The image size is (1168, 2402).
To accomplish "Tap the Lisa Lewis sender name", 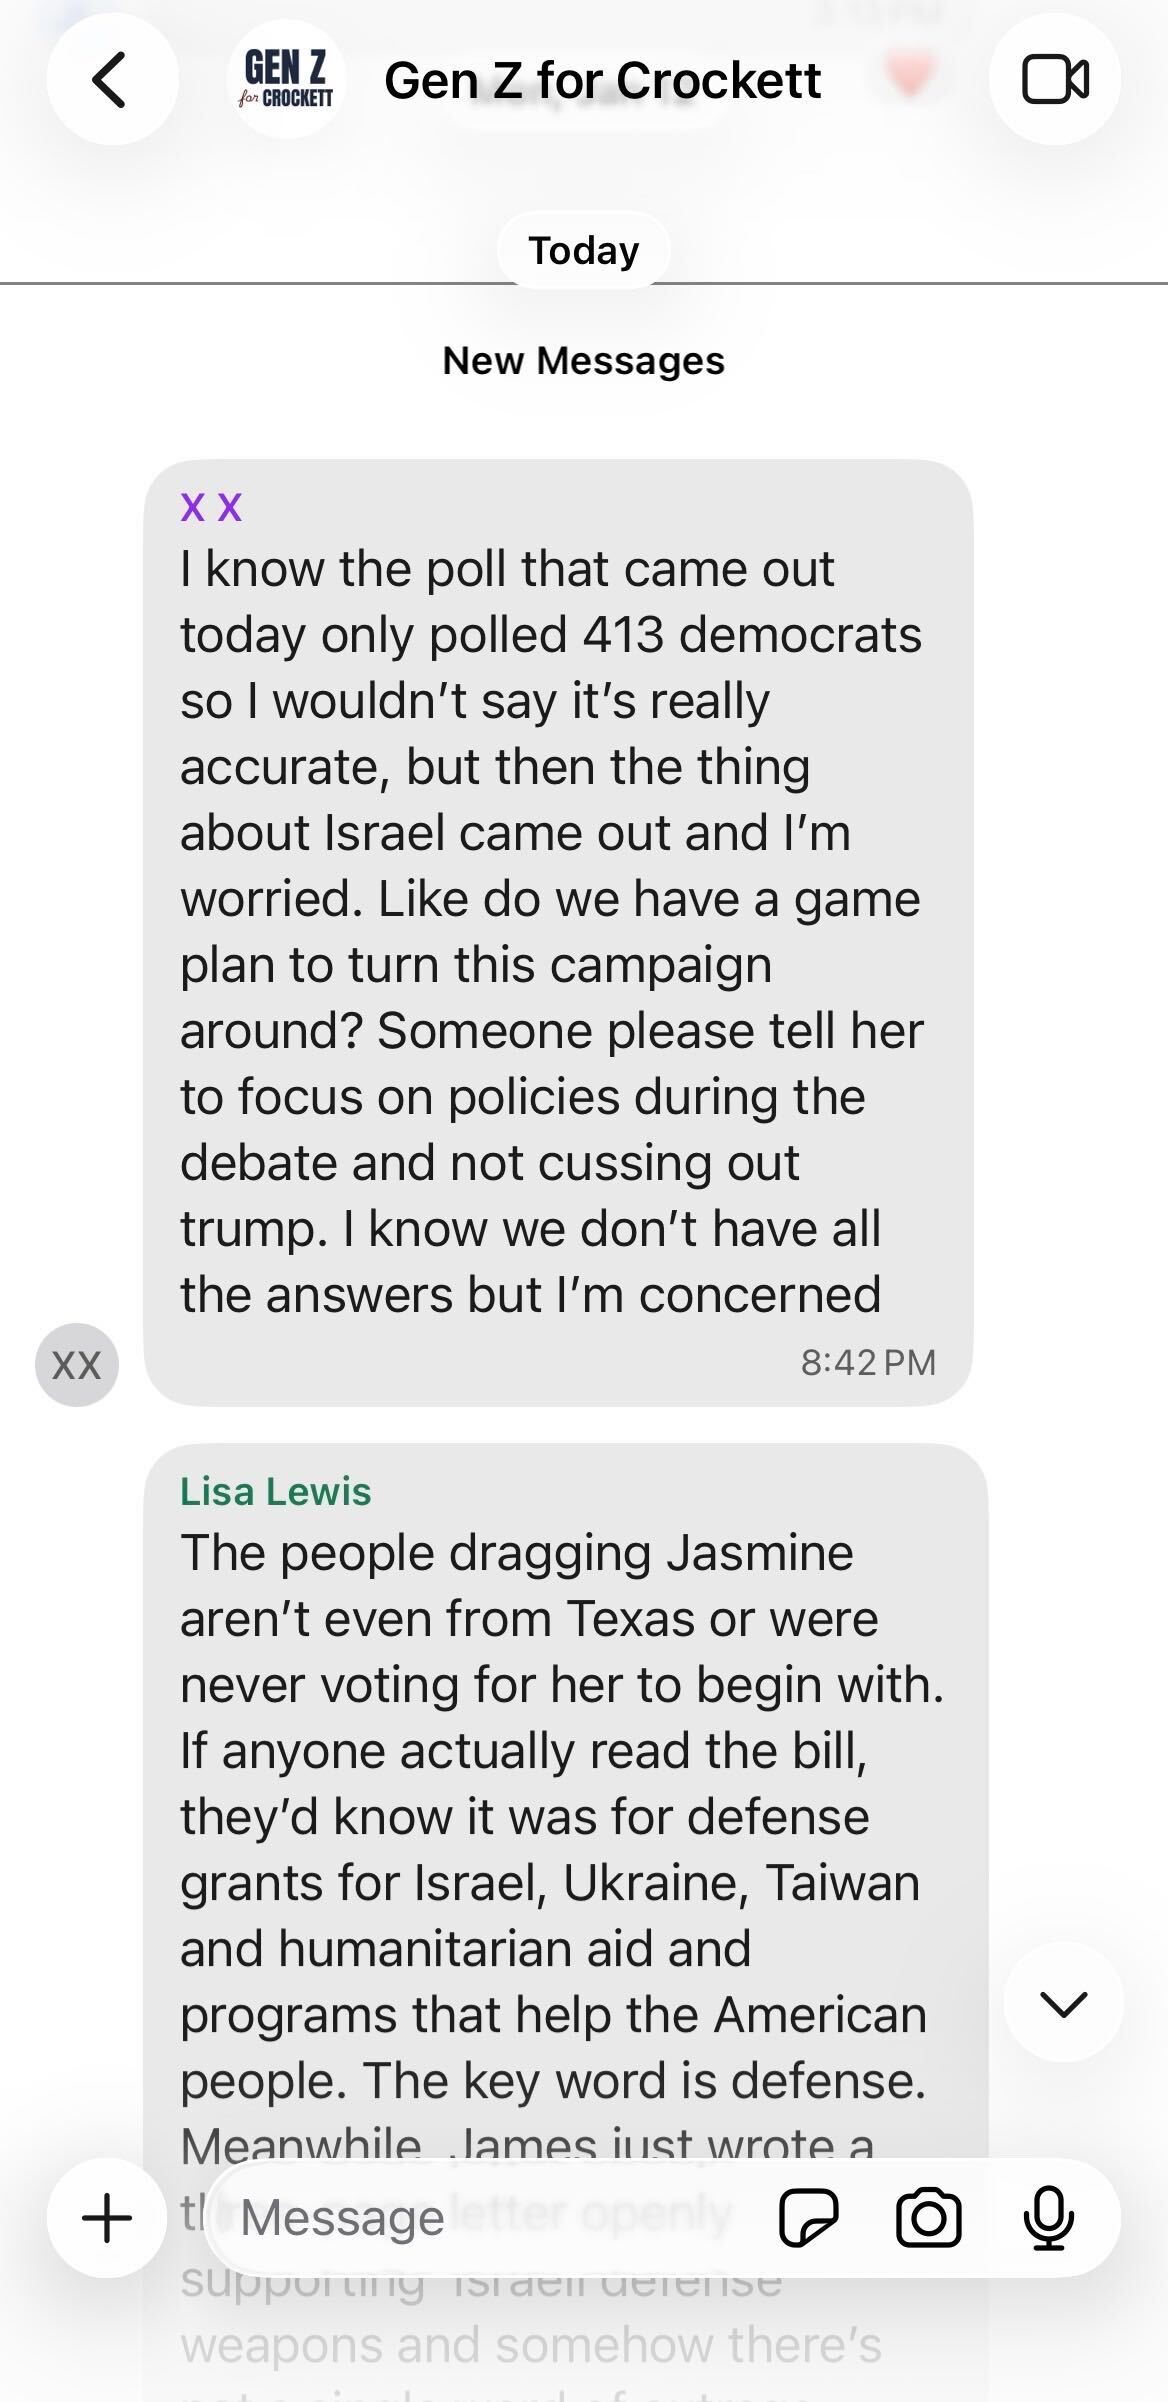I will click(275, 1491).
